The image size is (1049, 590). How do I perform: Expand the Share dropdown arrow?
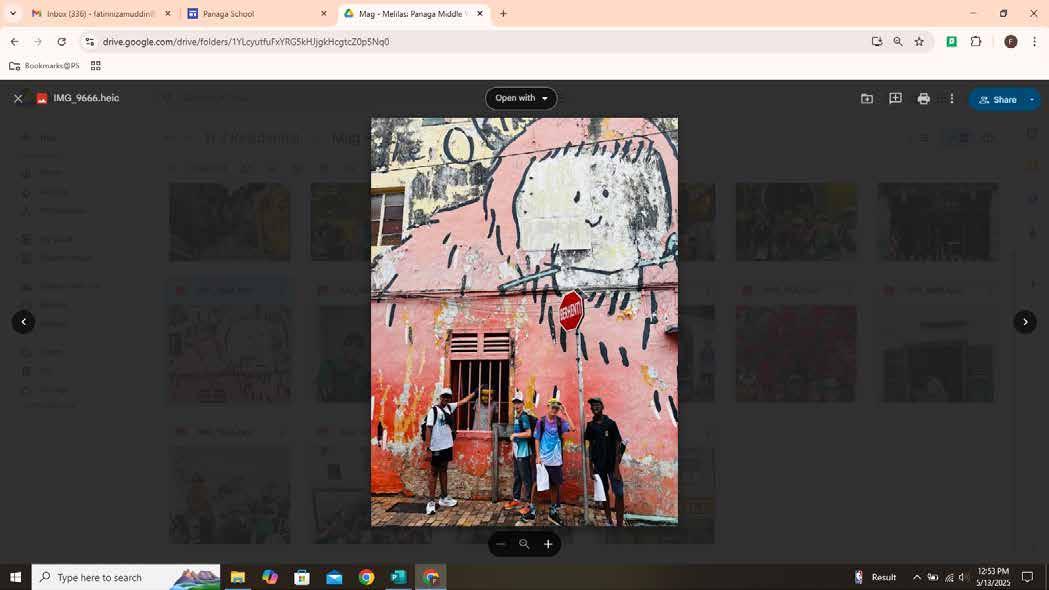1032,100
